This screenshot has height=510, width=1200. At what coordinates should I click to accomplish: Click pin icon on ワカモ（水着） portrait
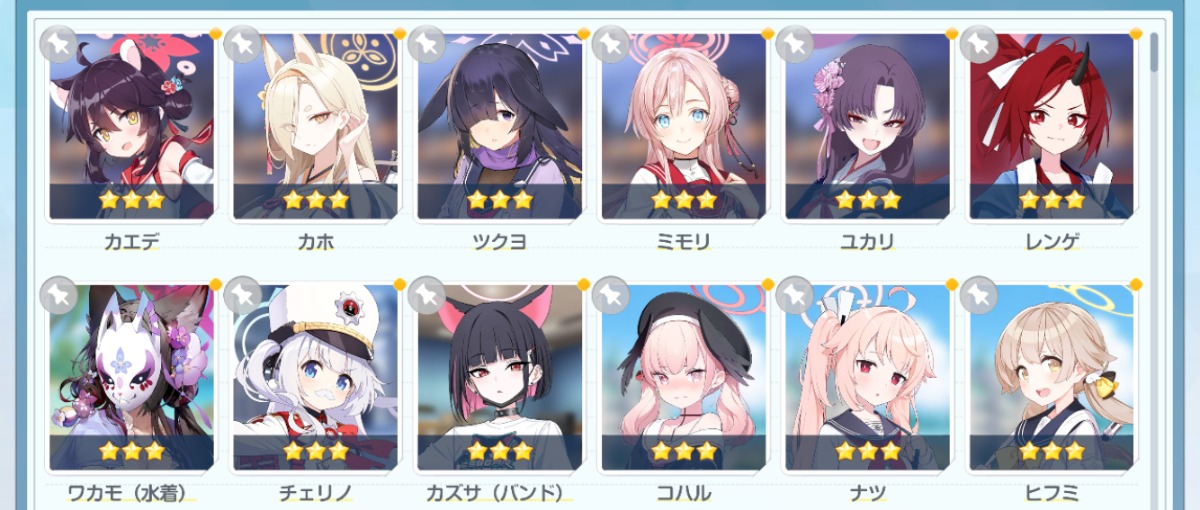tap(58, 295)
